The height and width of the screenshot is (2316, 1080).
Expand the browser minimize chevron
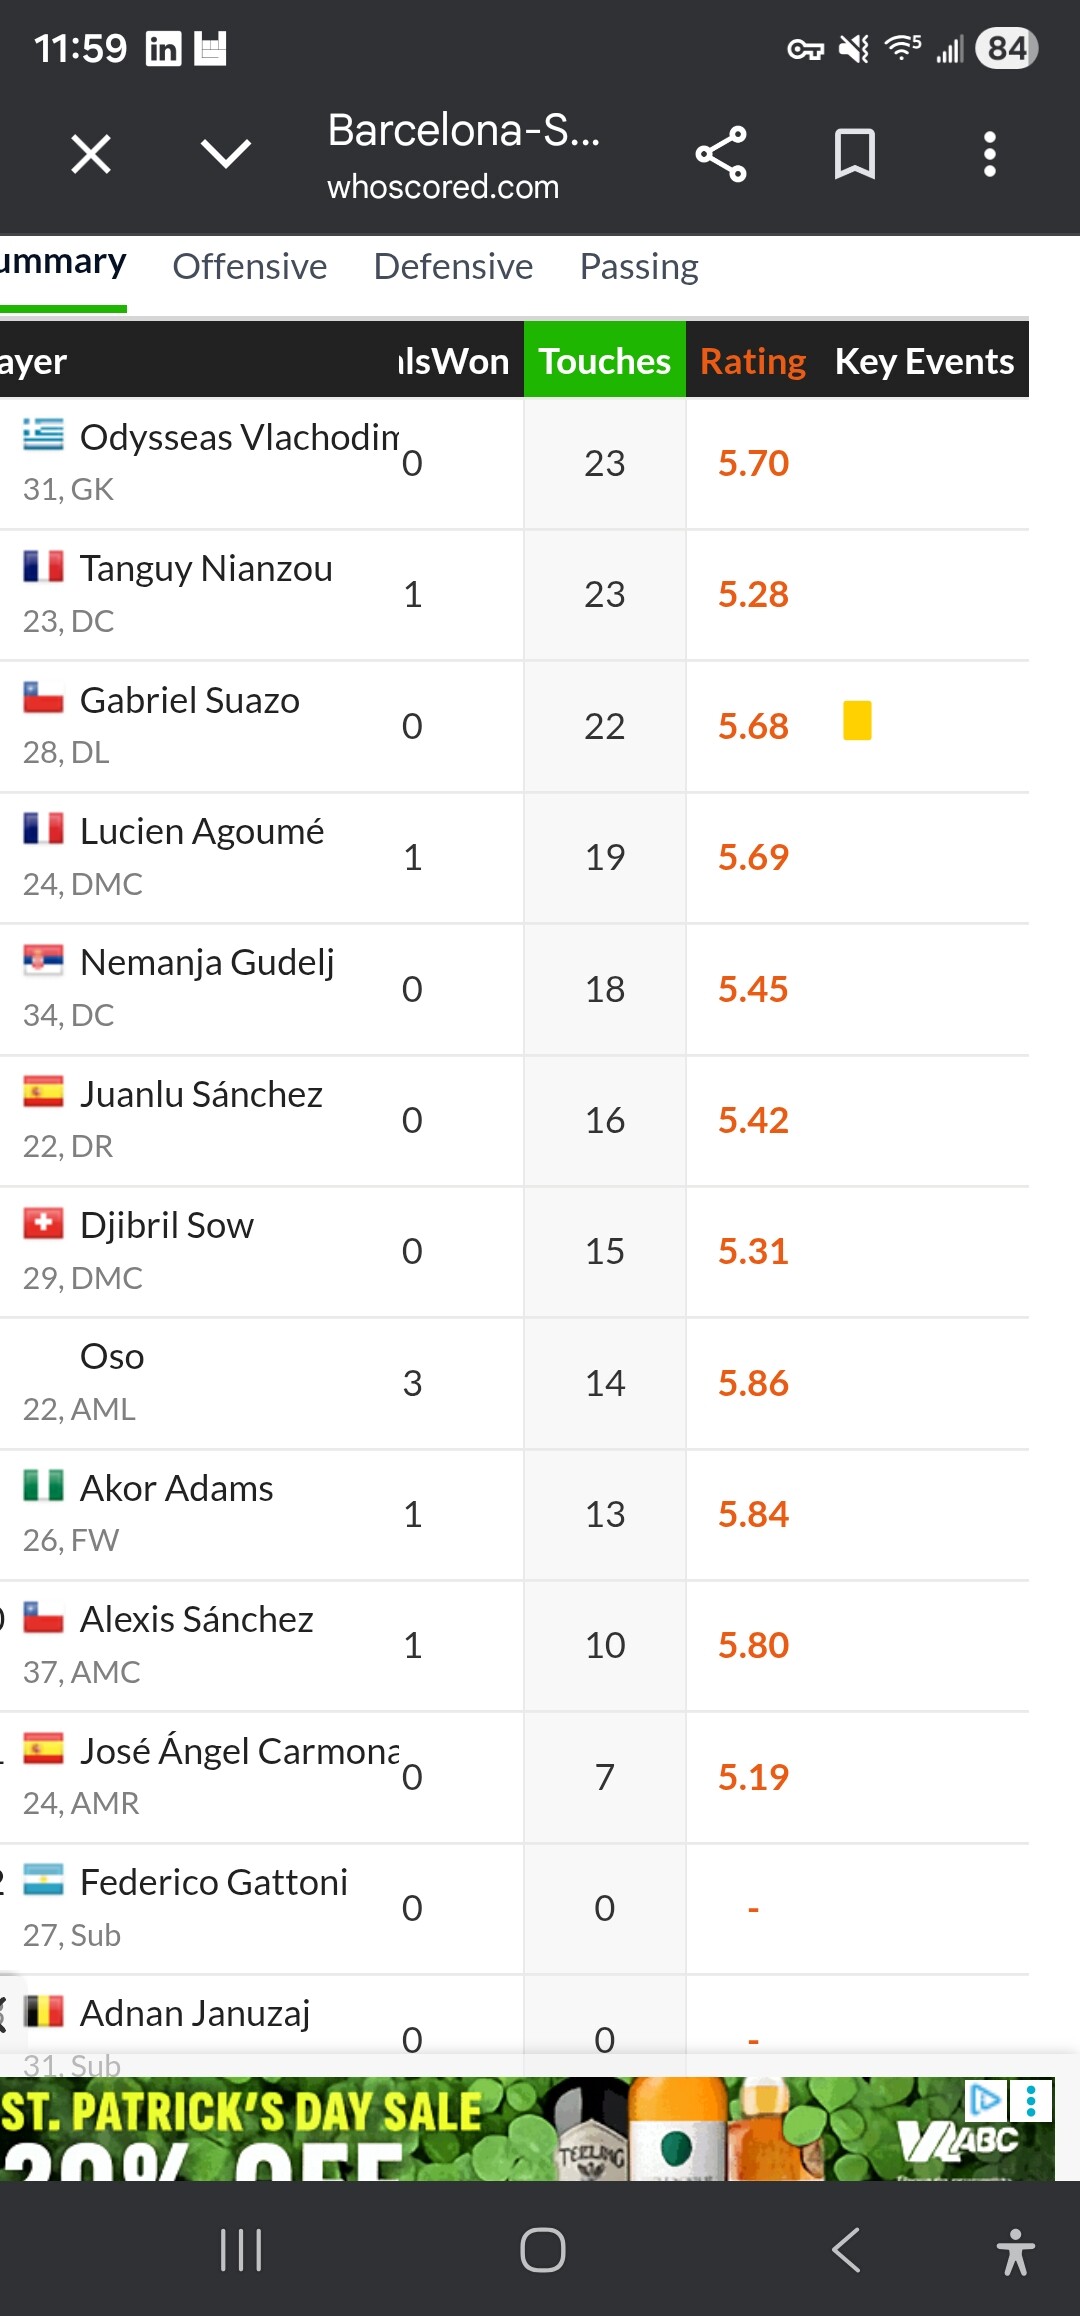tap(226, 154)
